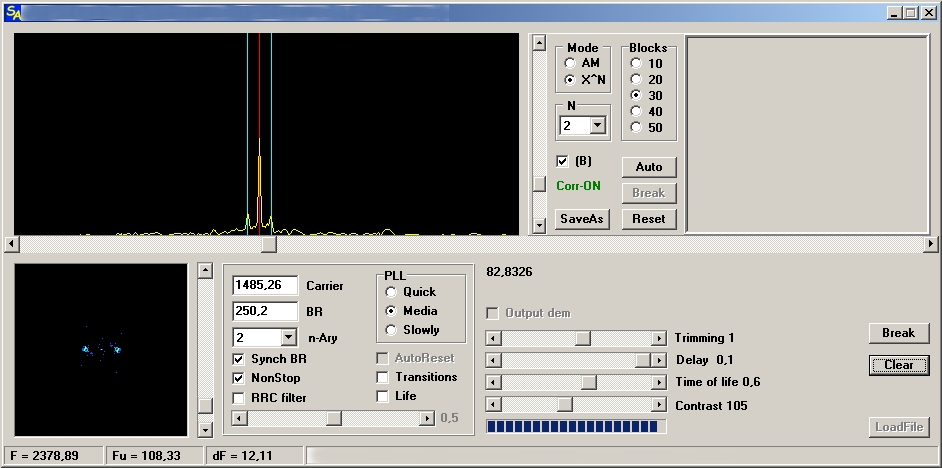942x468 pixels.
Task: Click the up arrow beside the spectrum mode panel
Action: coord(539,44)
